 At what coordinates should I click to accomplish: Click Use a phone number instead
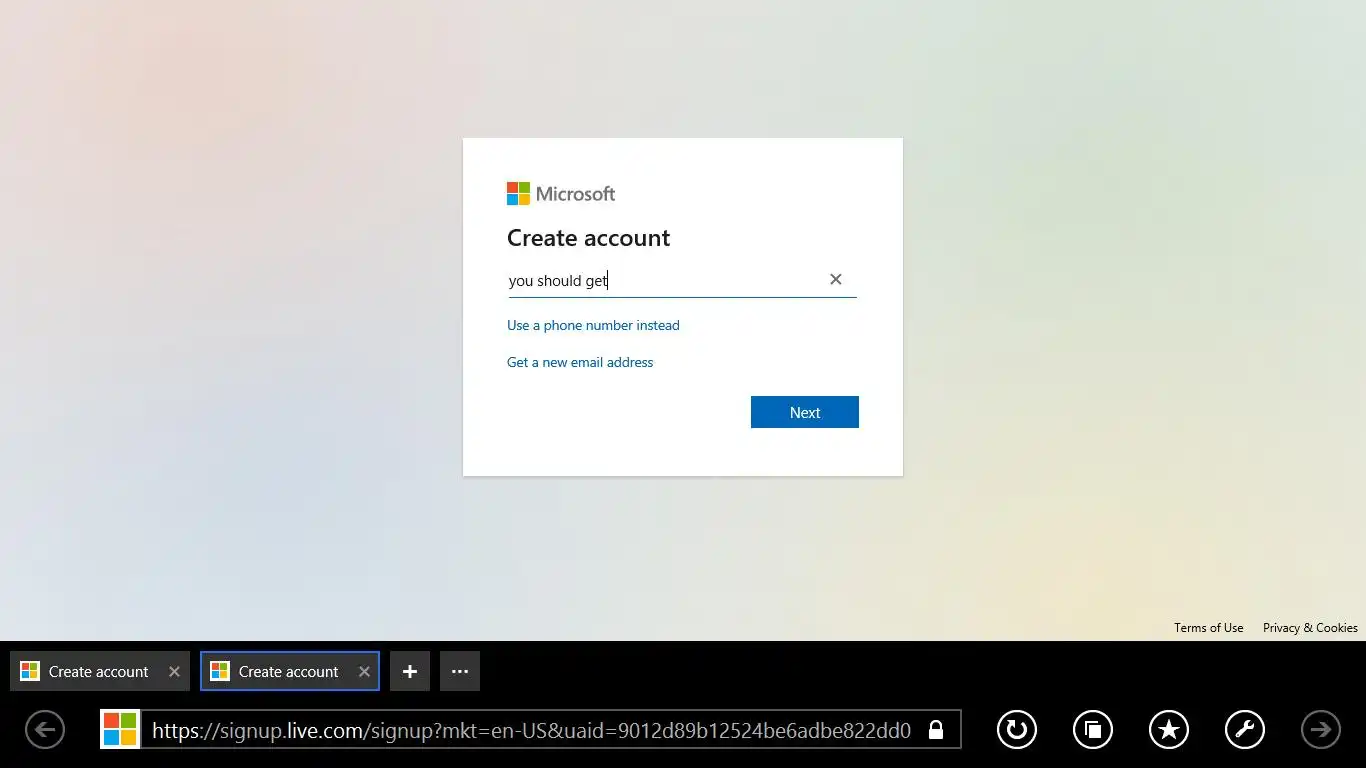(x=593, y=325)
